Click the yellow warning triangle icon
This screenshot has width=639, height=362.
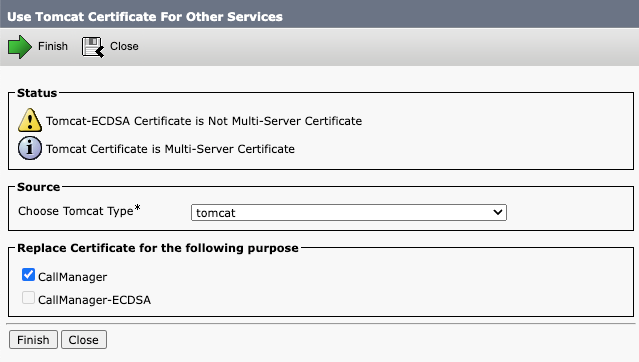tap(30, 120)
